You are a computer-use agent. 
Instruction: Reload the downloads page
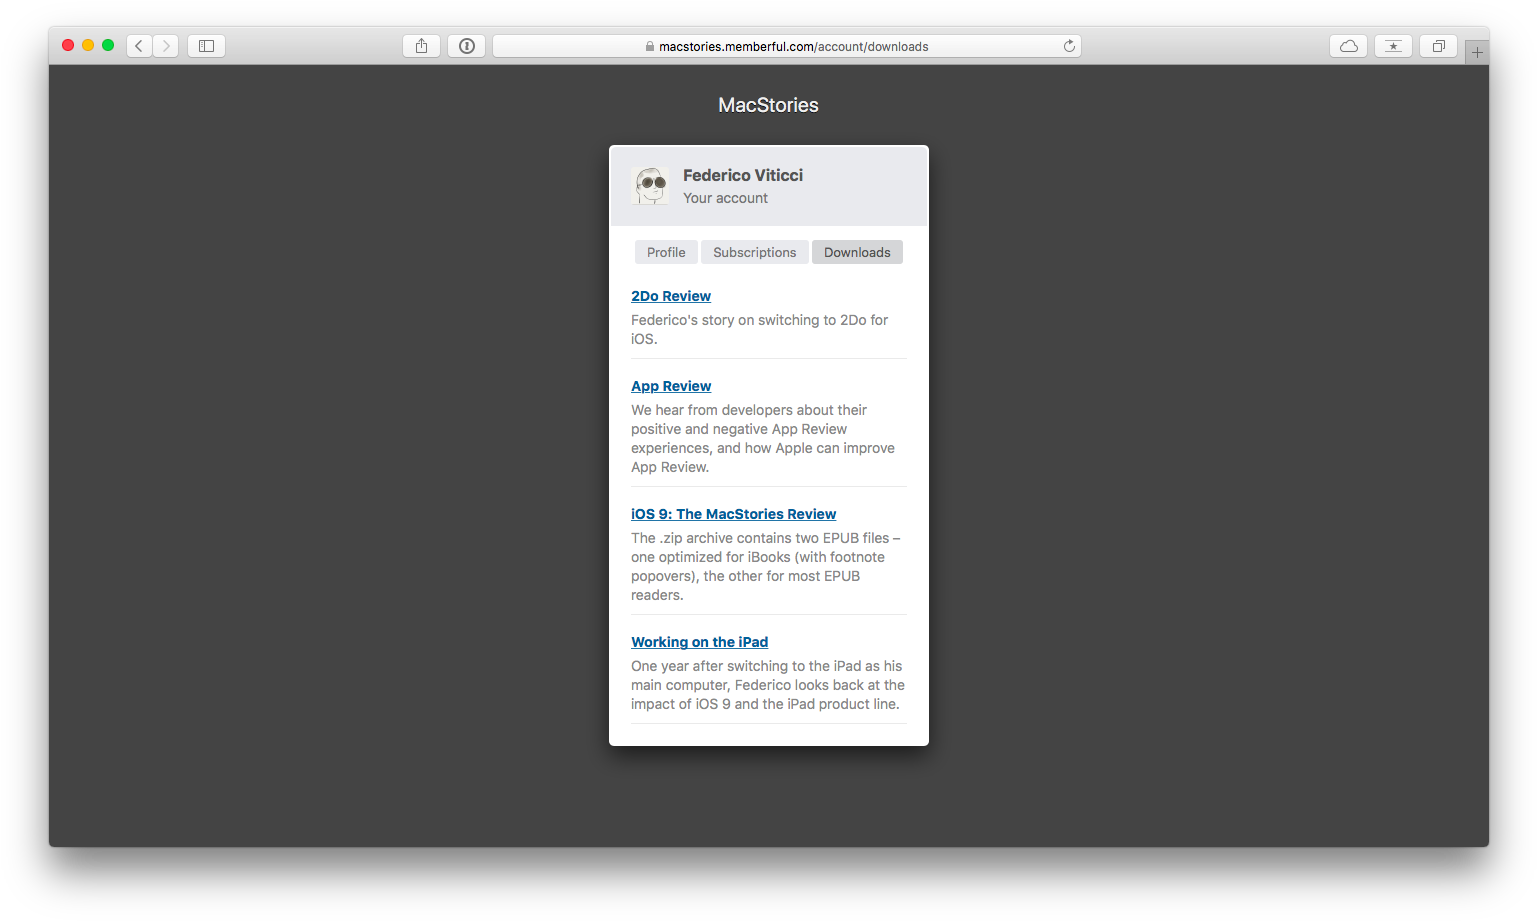[1069, 45]
